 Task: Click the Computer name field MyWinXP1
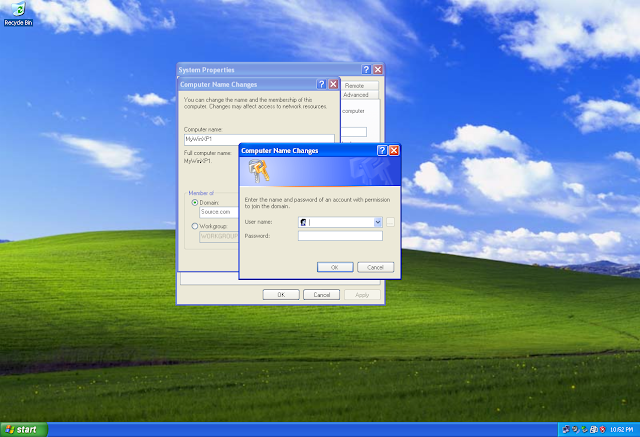[259, 139]
